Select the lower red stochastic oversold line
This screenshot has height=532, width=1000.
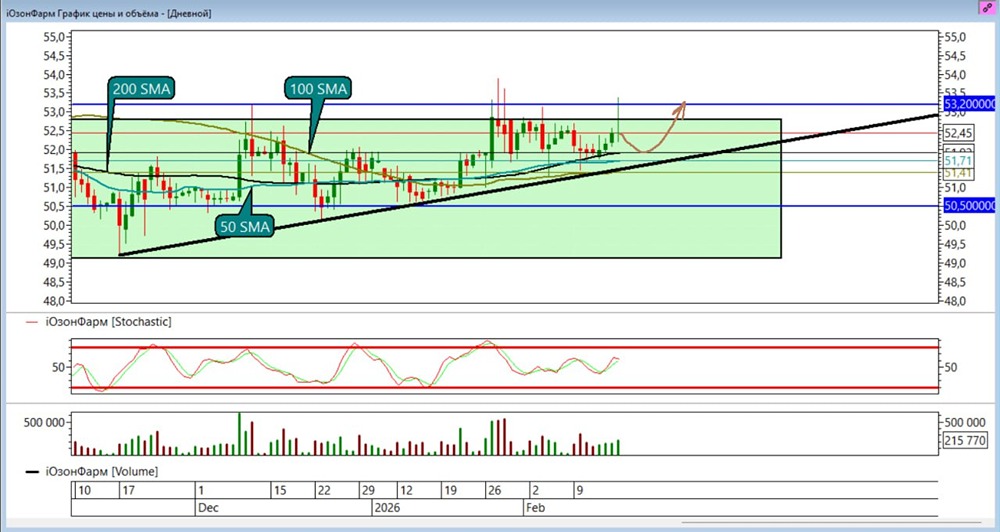coord(504,388)
